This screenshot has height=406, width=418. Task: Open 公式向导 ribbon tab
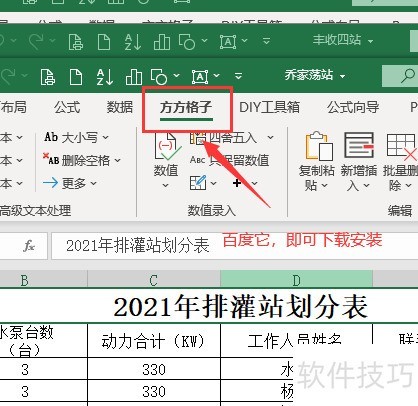tap(353, 107)
